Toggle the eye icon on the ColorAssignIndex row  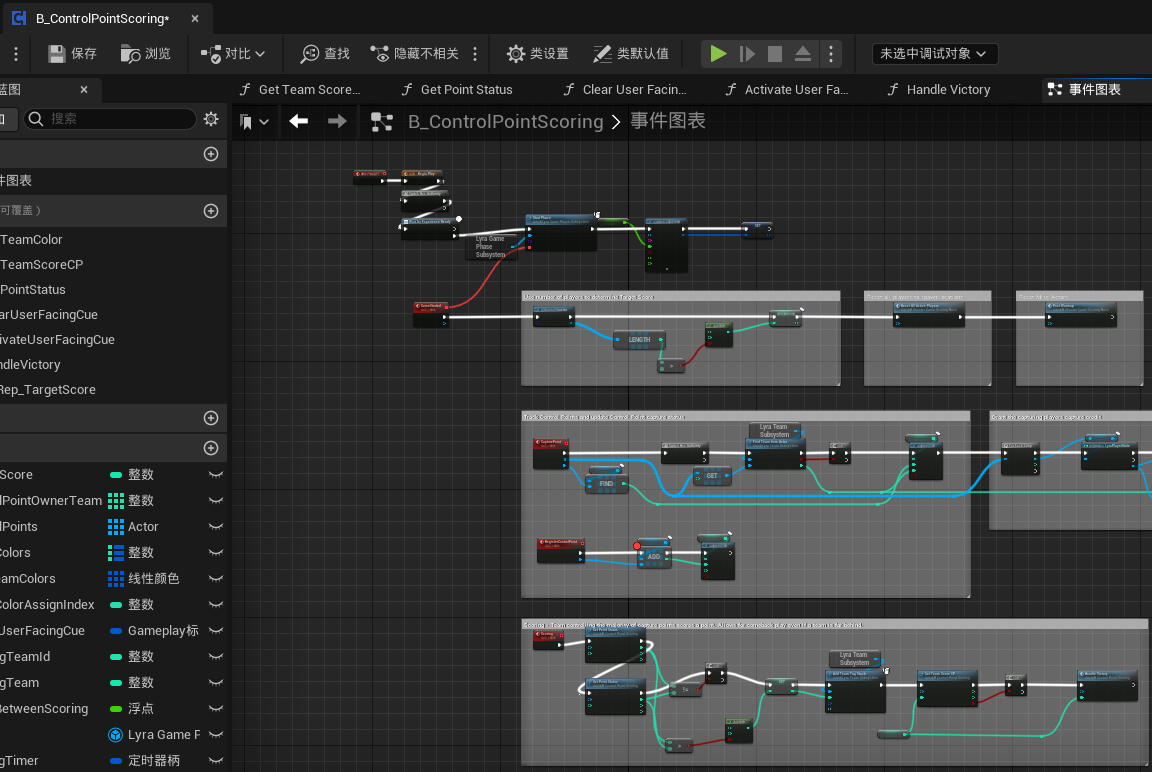[x=215, y=605]
